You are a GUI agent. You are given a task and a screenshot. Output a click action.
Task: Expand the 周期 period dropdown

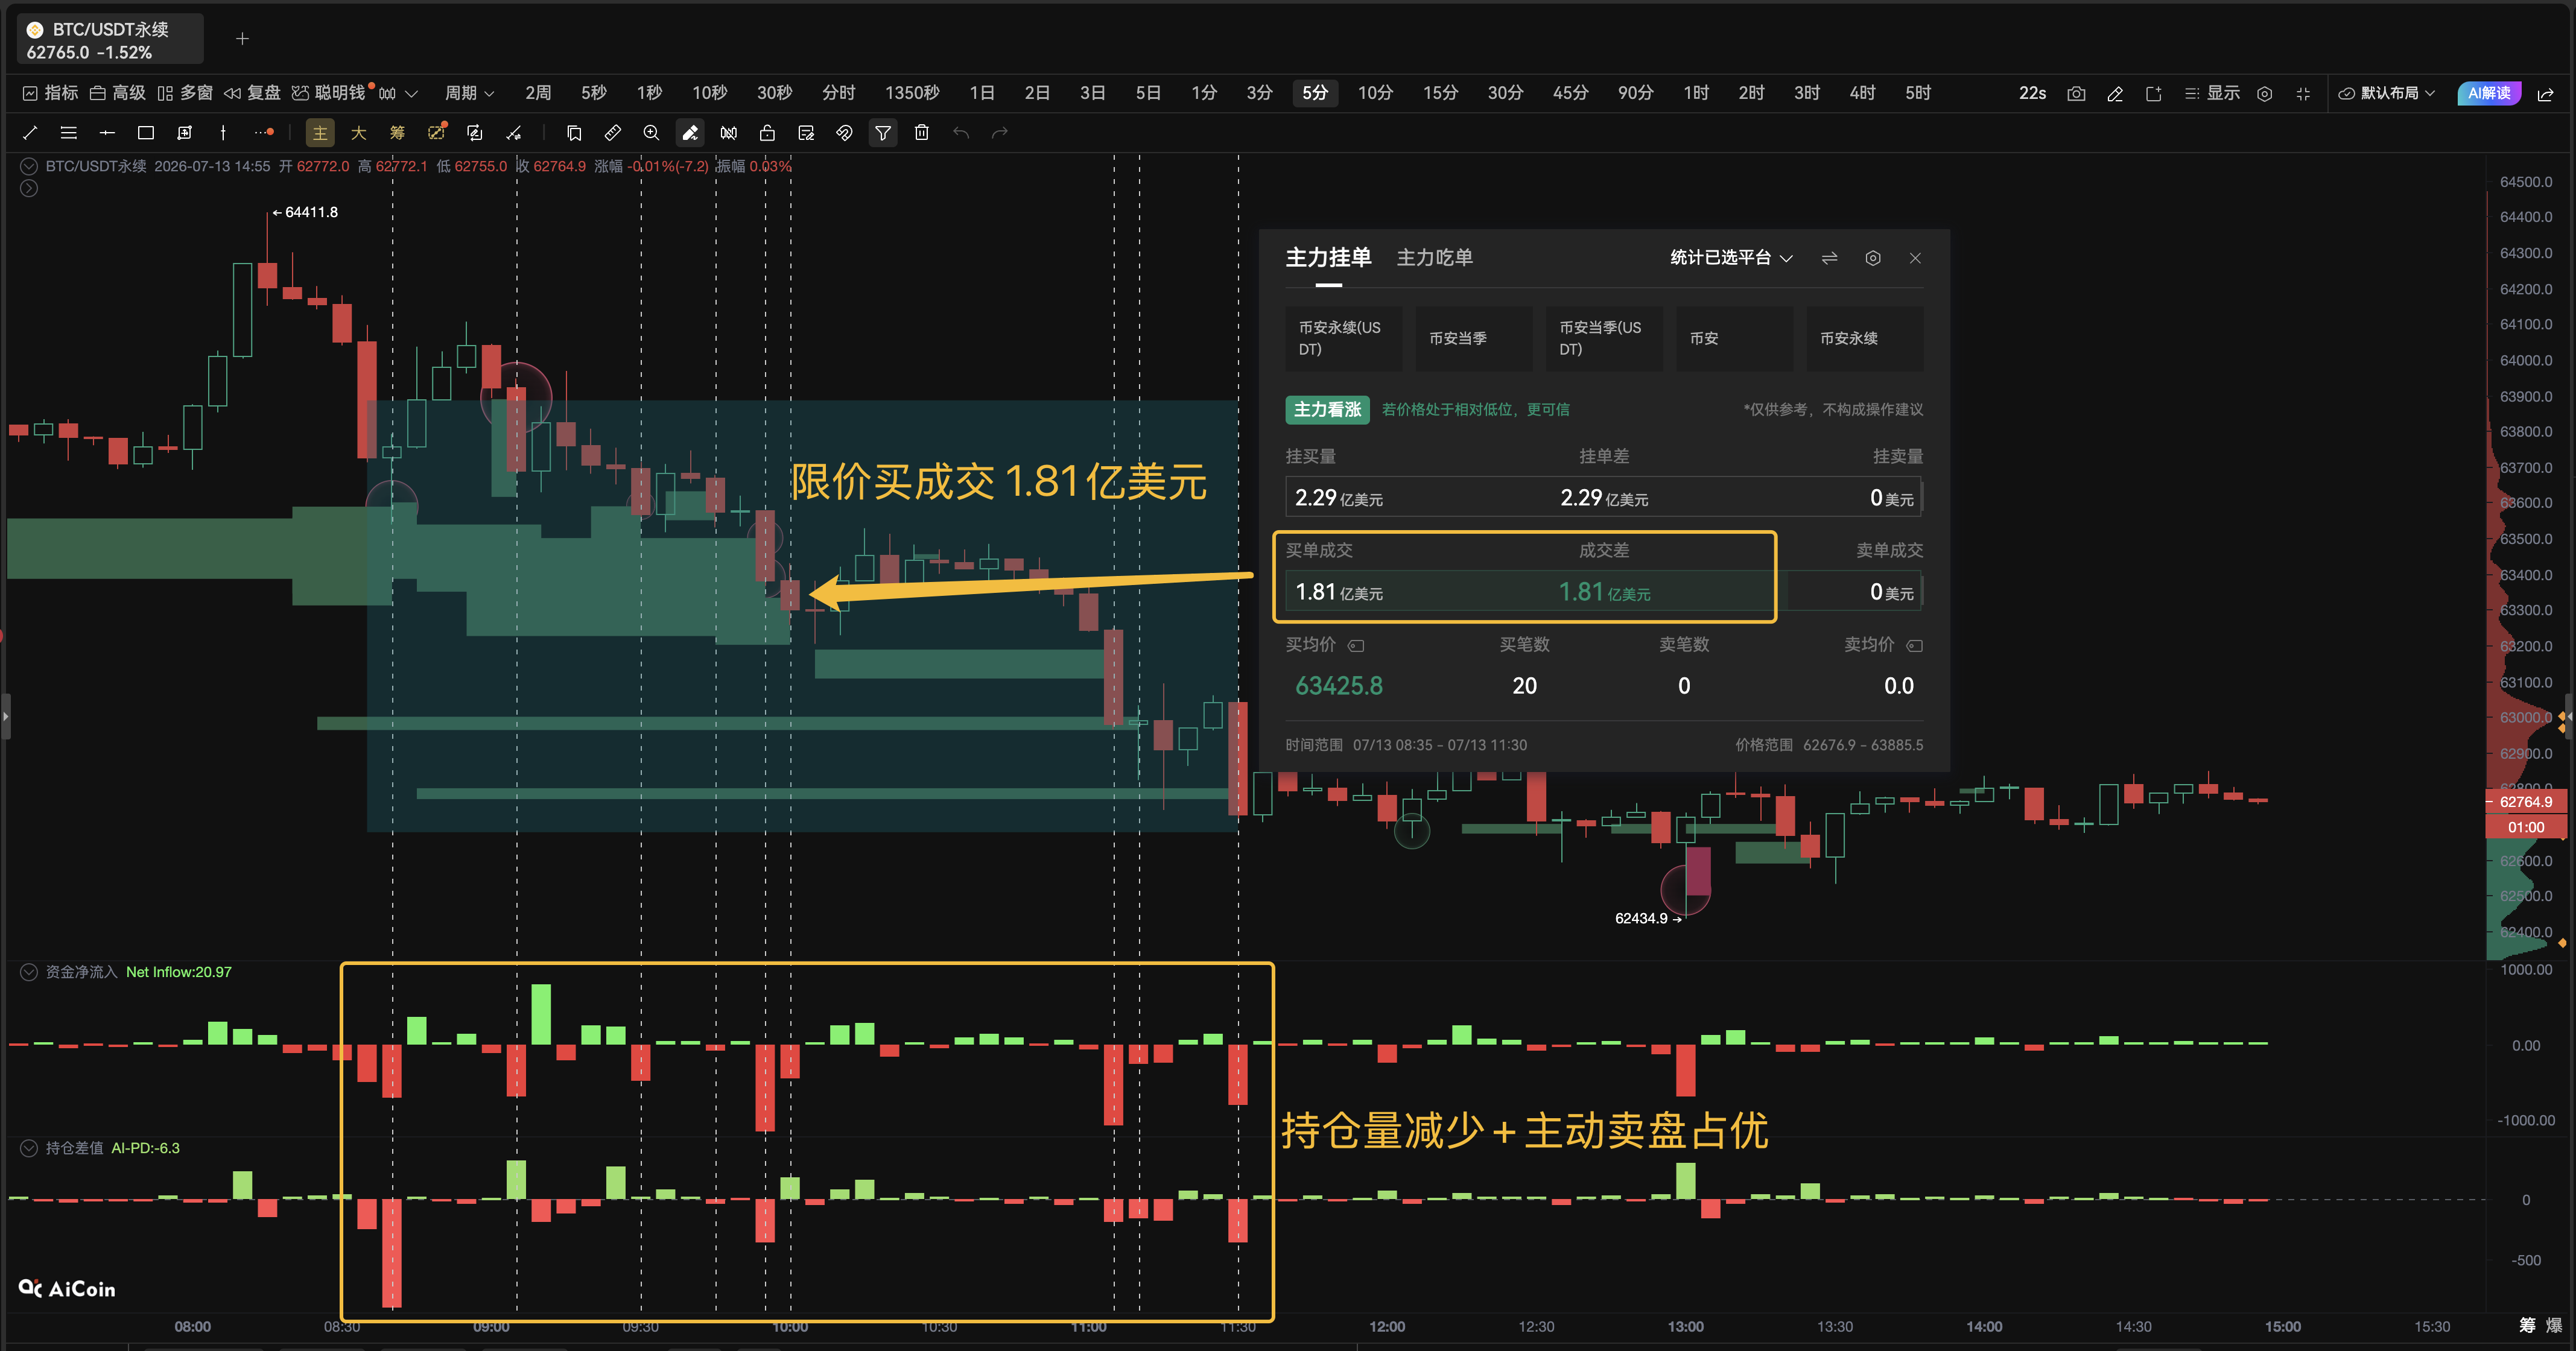(x=470, y=93)
